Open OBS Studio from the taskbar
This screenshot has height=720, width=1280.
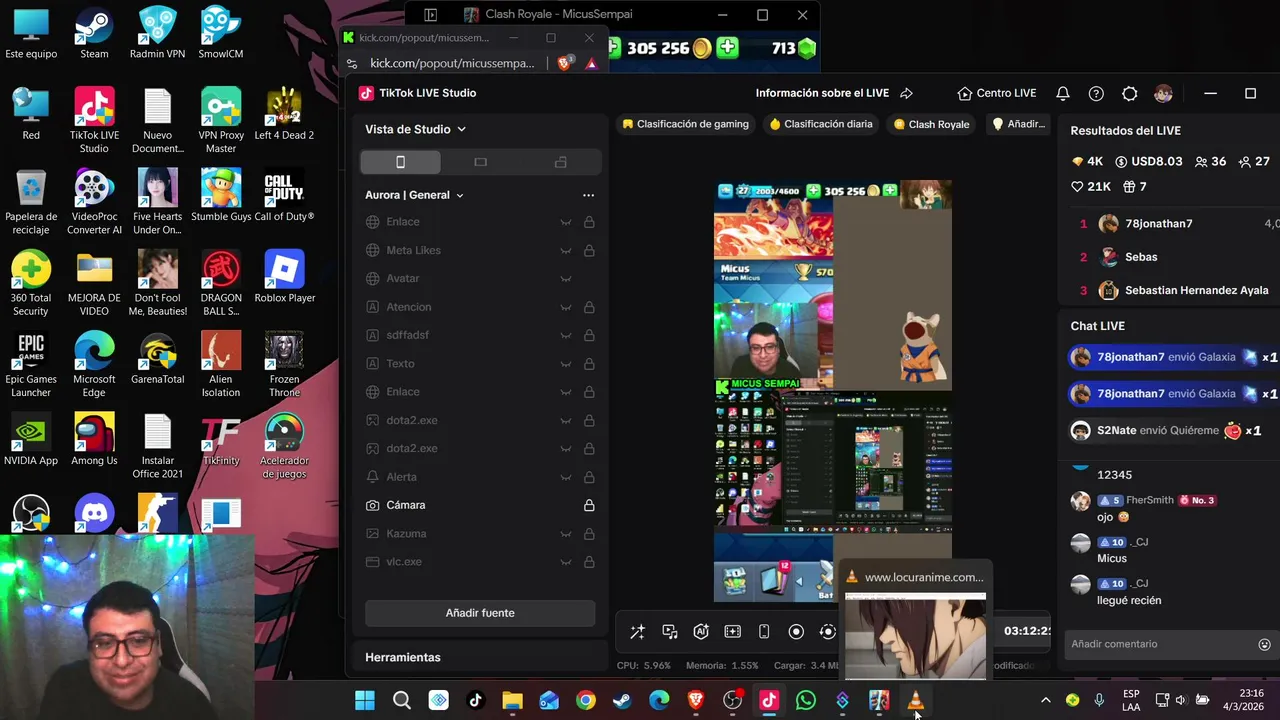tap(732, 701)
